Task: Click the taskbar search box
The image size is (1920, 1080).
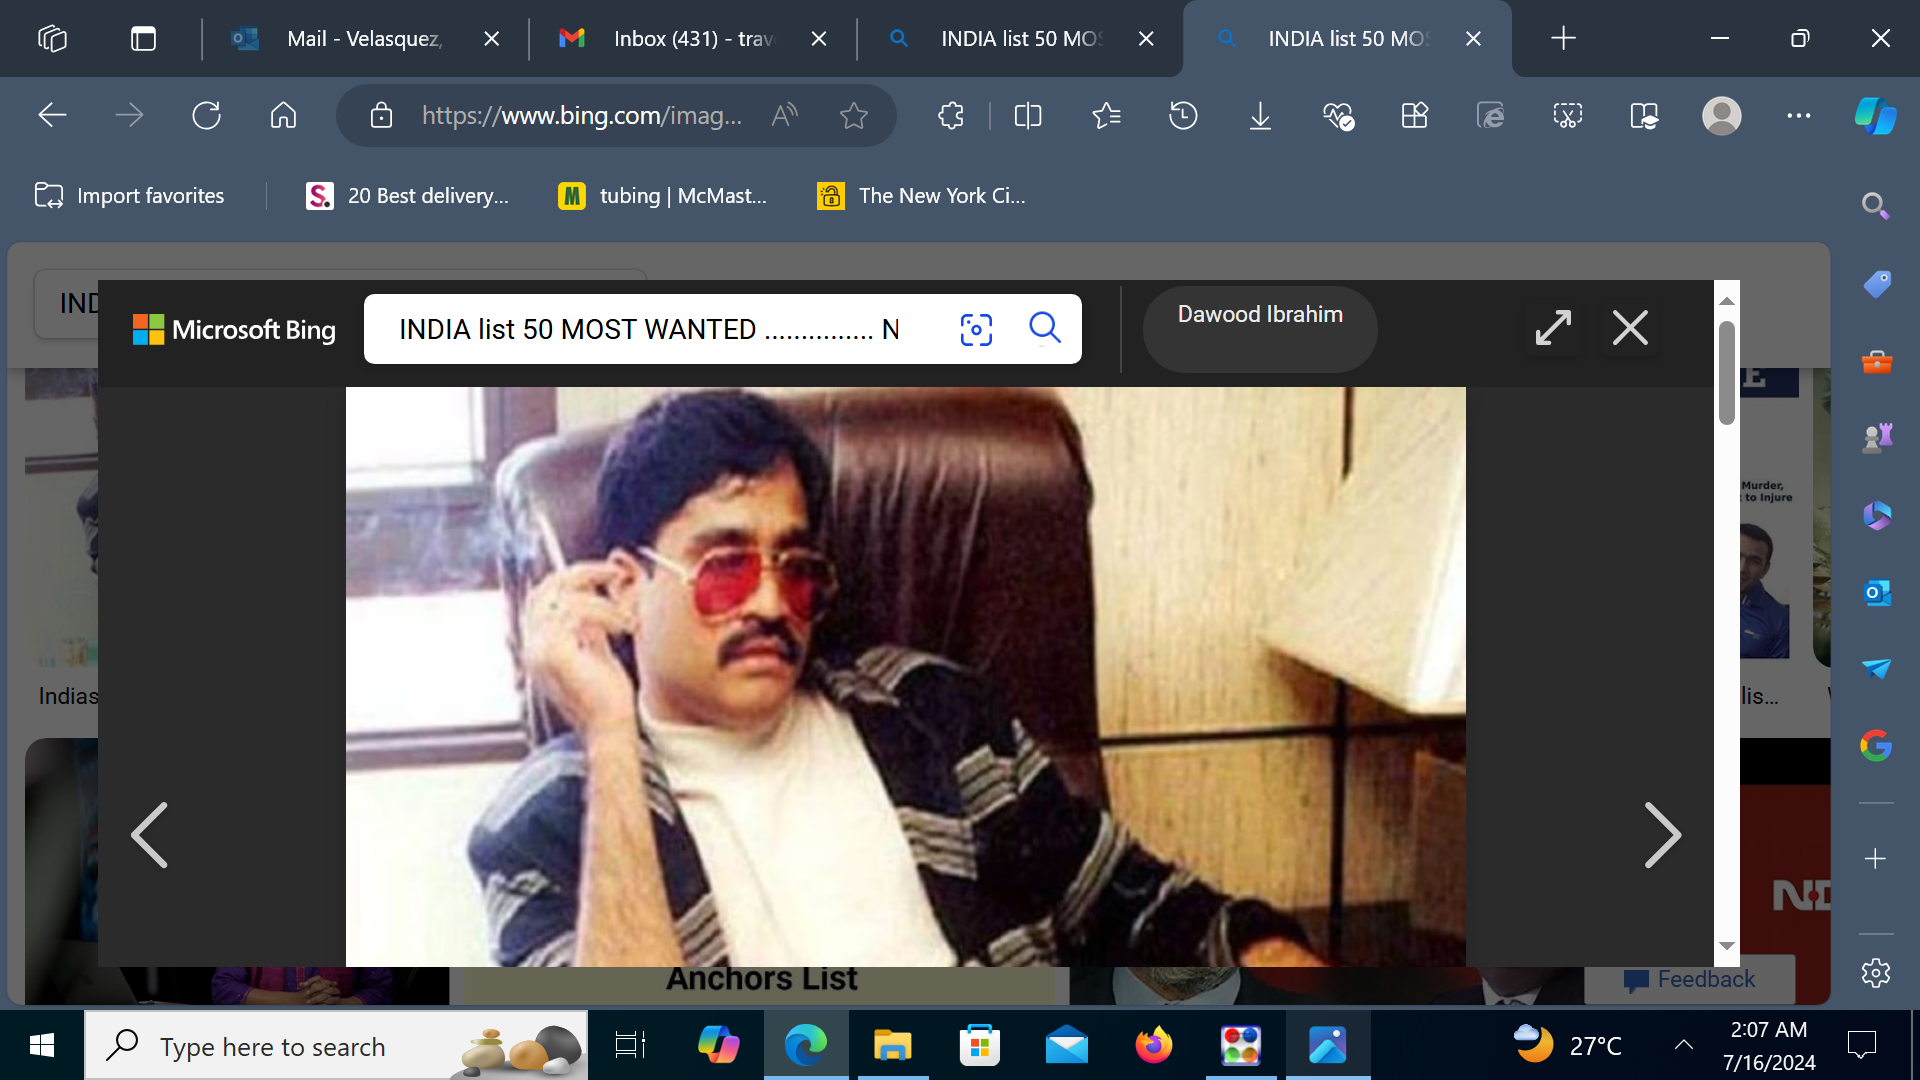Action: click(336, 1046)
